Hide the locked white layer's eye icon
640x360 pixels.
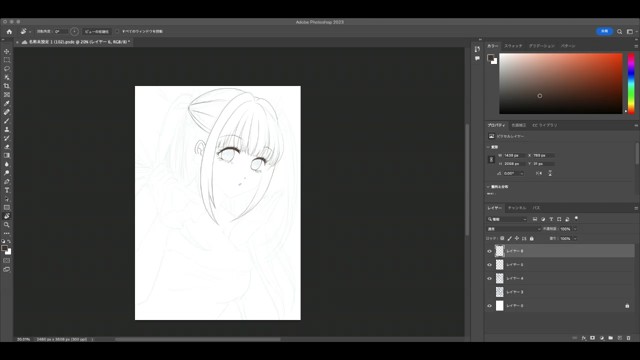click(489, 306)
